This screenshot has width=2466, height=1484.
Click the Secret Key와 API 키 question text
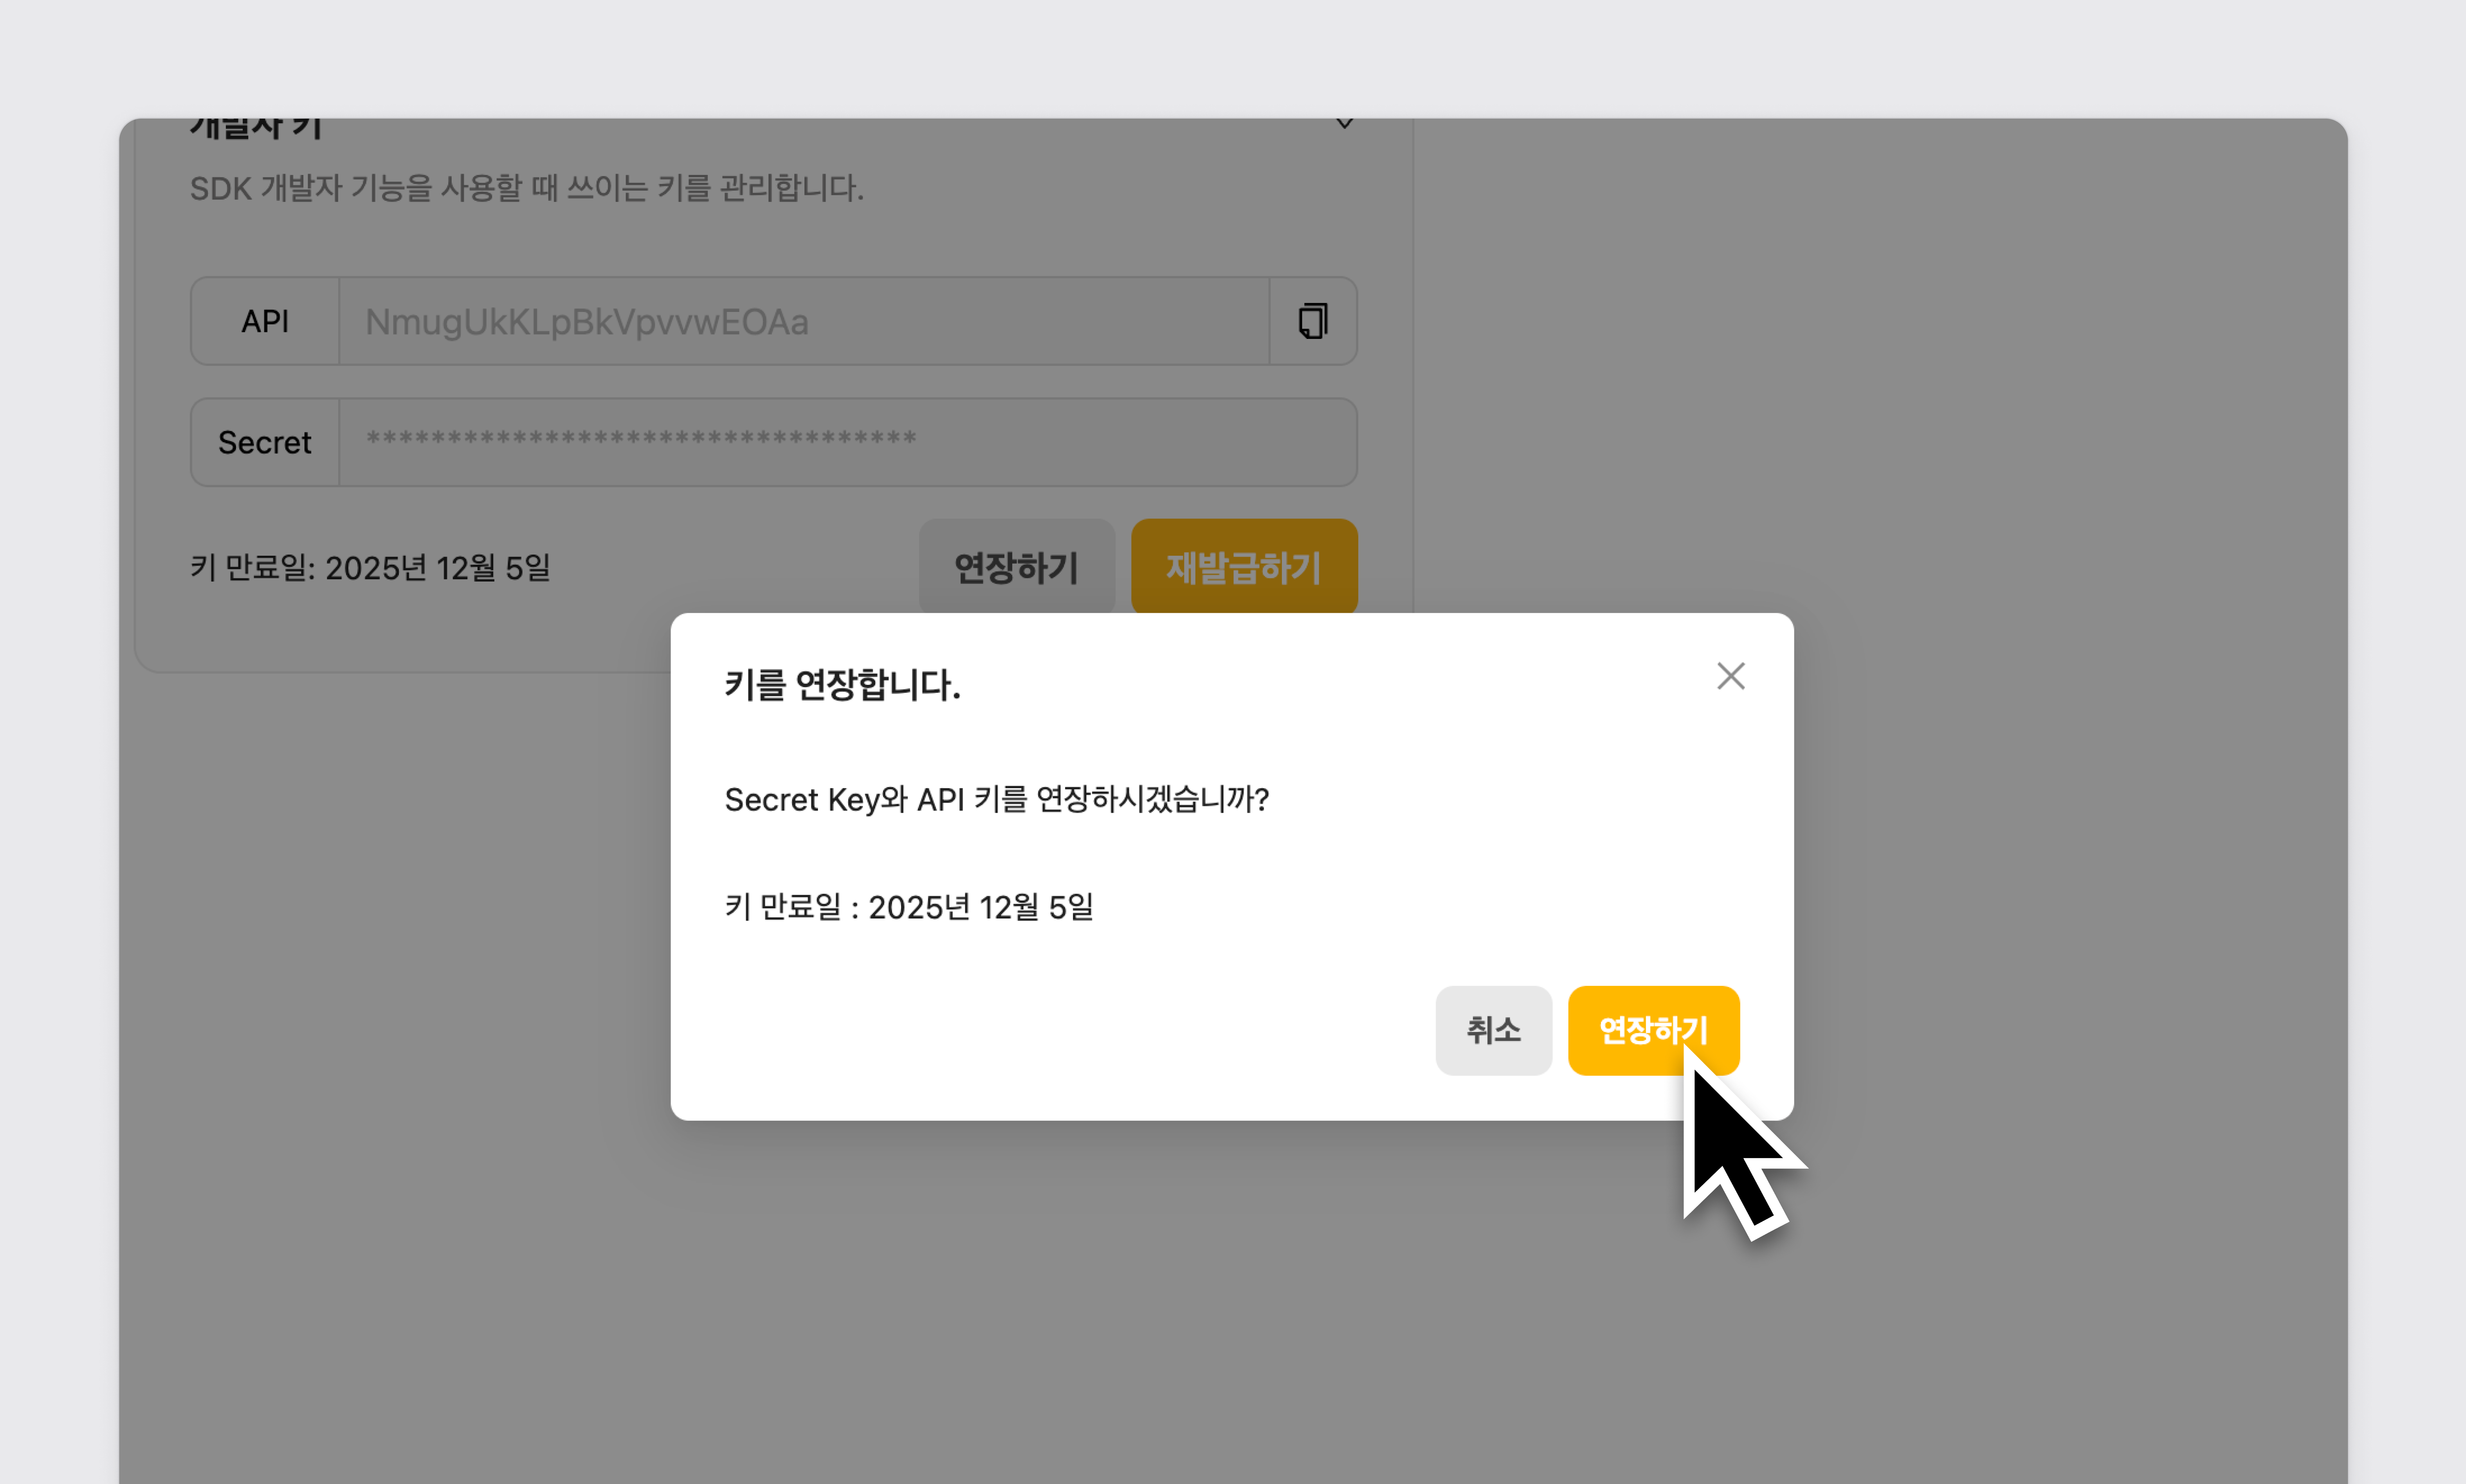(996, 799)
